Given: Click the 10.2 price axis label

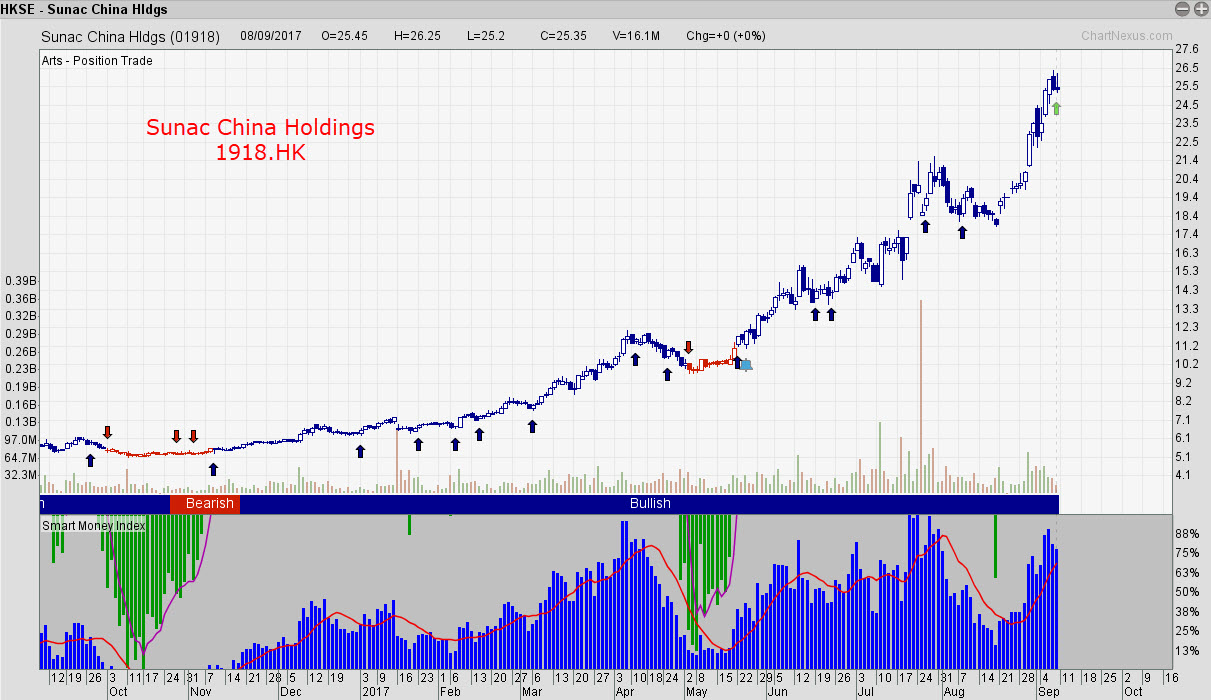Looking at the screenshot, I should (1187, 364).
